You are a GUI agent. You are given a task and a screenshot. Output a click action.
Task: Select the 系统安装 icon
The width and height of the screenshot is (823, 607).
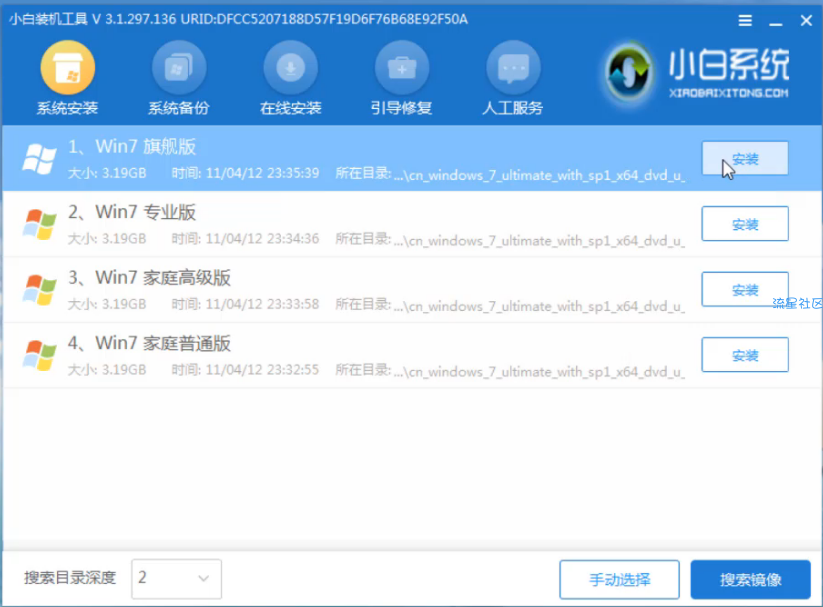click(68, 68)
